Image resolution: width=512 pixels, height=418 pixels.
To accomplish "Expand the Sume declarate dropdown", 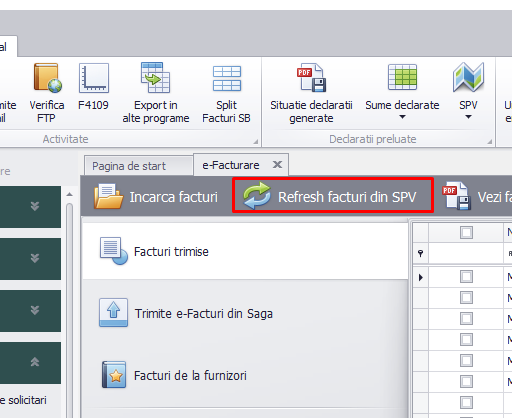I will pos(402,117).
